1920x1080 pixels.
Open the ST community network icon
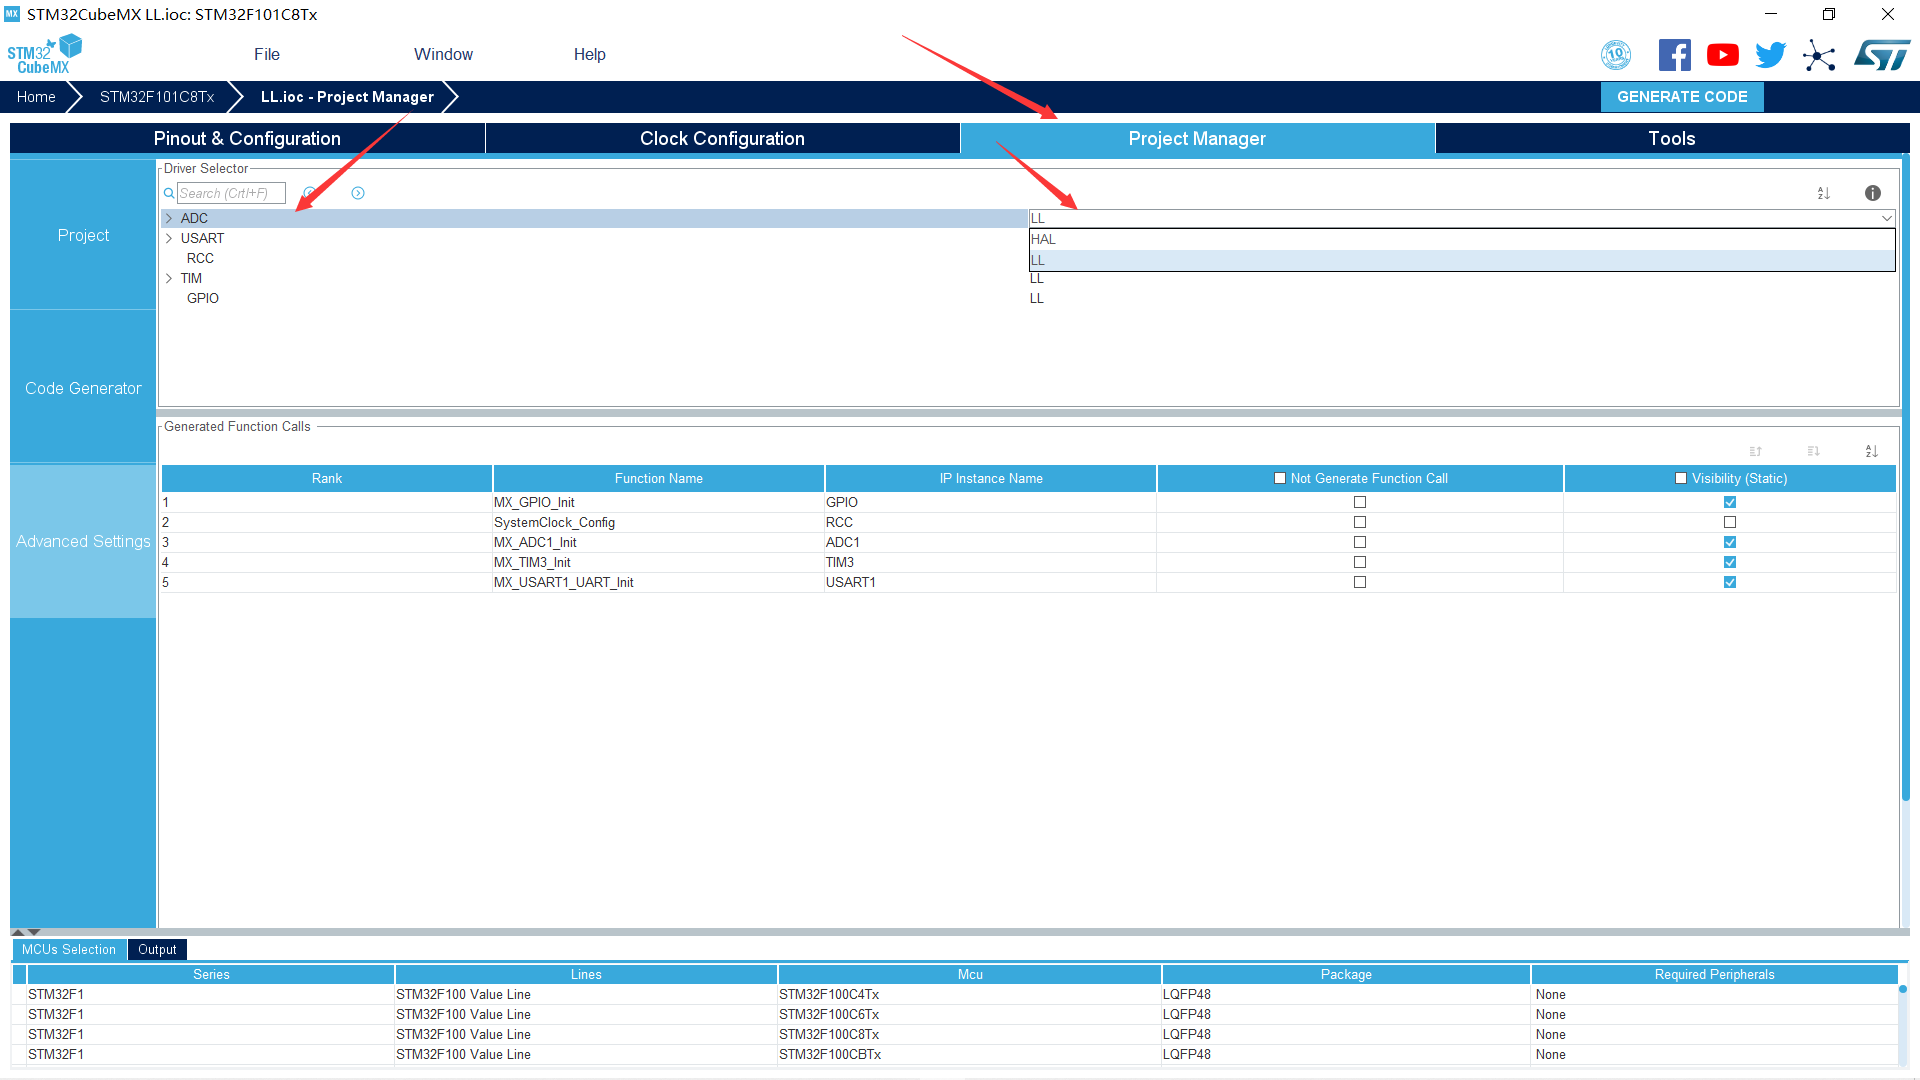[1819, 55]
